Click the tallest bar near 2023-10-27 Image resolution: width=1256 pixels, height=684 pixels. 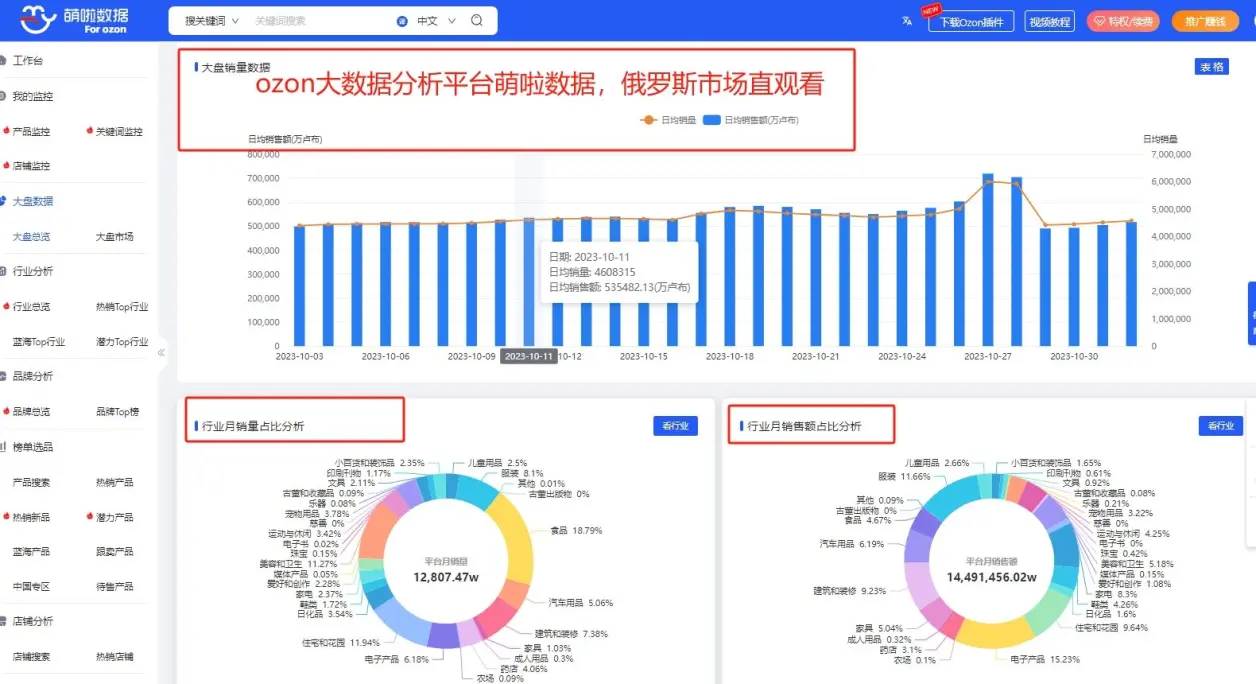tap(988, 260)
